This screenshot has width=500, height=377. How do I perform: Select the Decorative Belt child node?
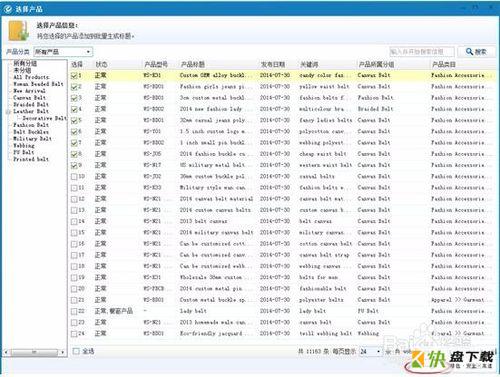coord(45,118)
